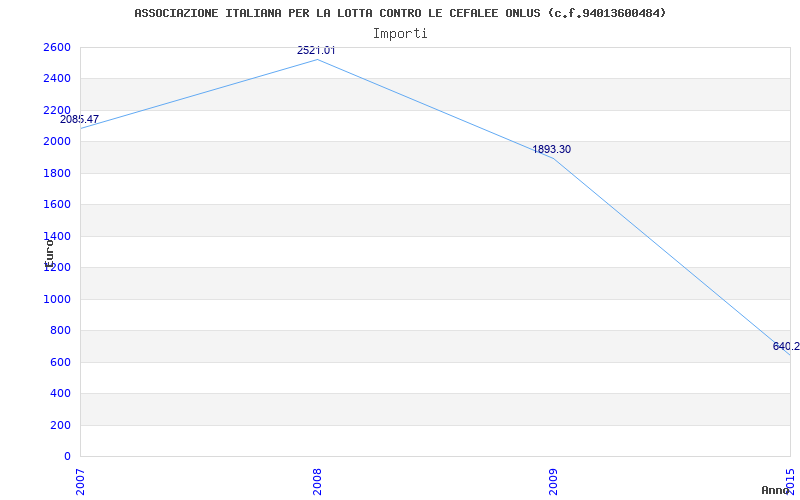Click the data label 1893.30

552,149
